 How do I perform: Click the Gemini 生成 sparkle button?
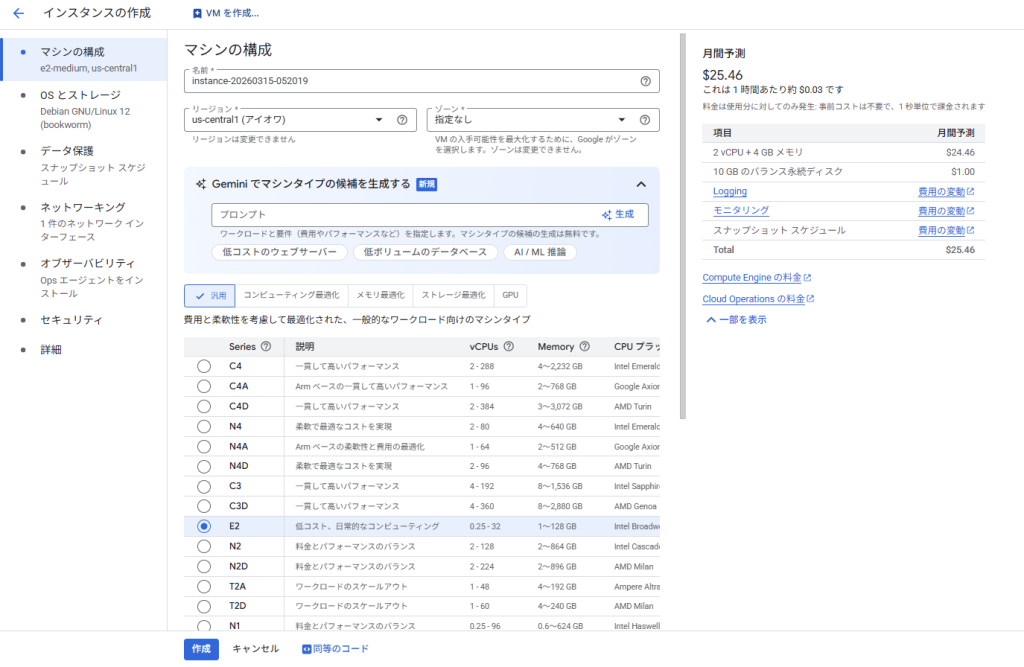point(618,215)
